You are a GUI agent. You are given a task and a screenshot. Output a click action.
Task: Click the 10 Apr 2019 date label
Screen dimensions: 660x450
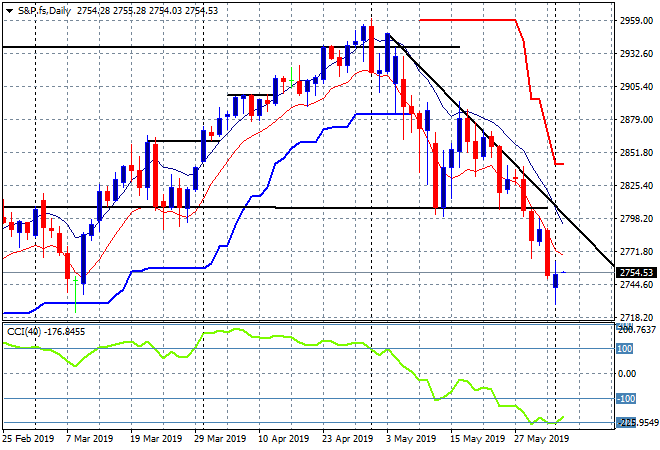coord(283,439)
